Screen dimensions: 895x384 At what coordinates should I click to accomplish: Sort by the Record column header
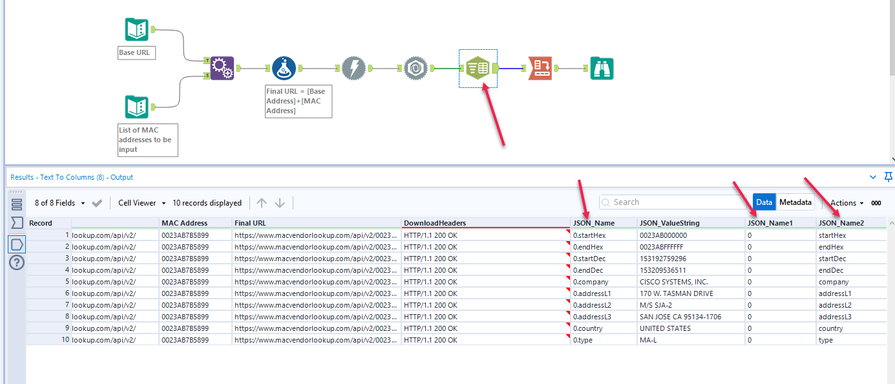click(49, 223)
